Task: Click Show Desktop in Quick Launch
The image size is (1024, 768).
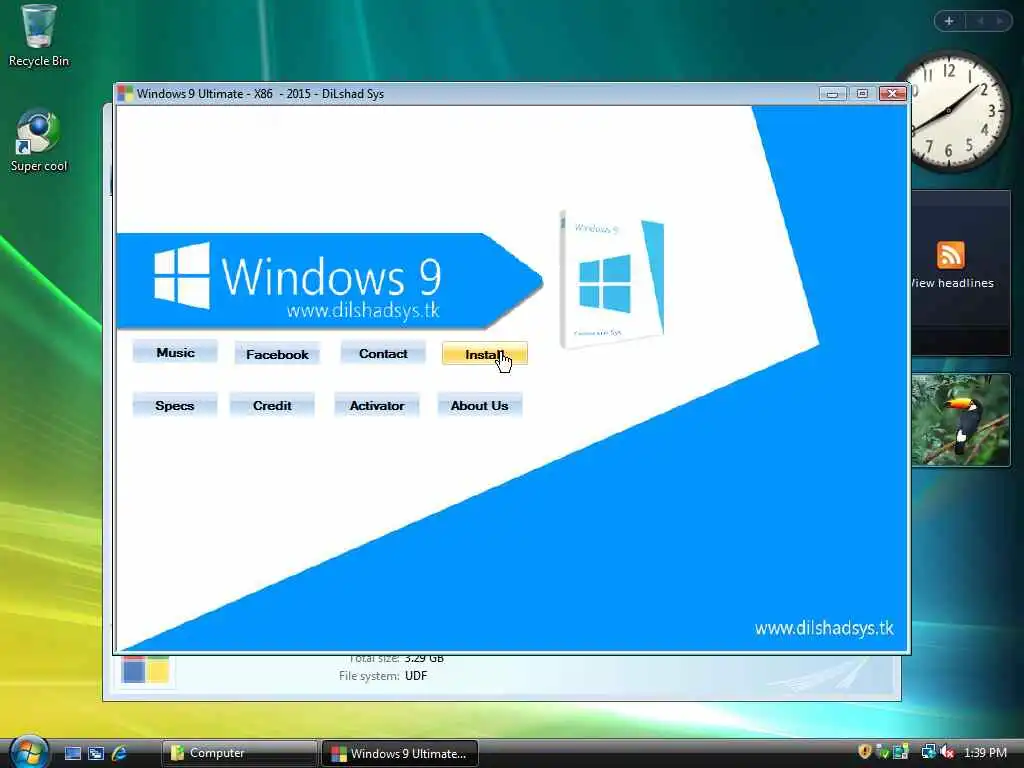Action: click(72, 753)
